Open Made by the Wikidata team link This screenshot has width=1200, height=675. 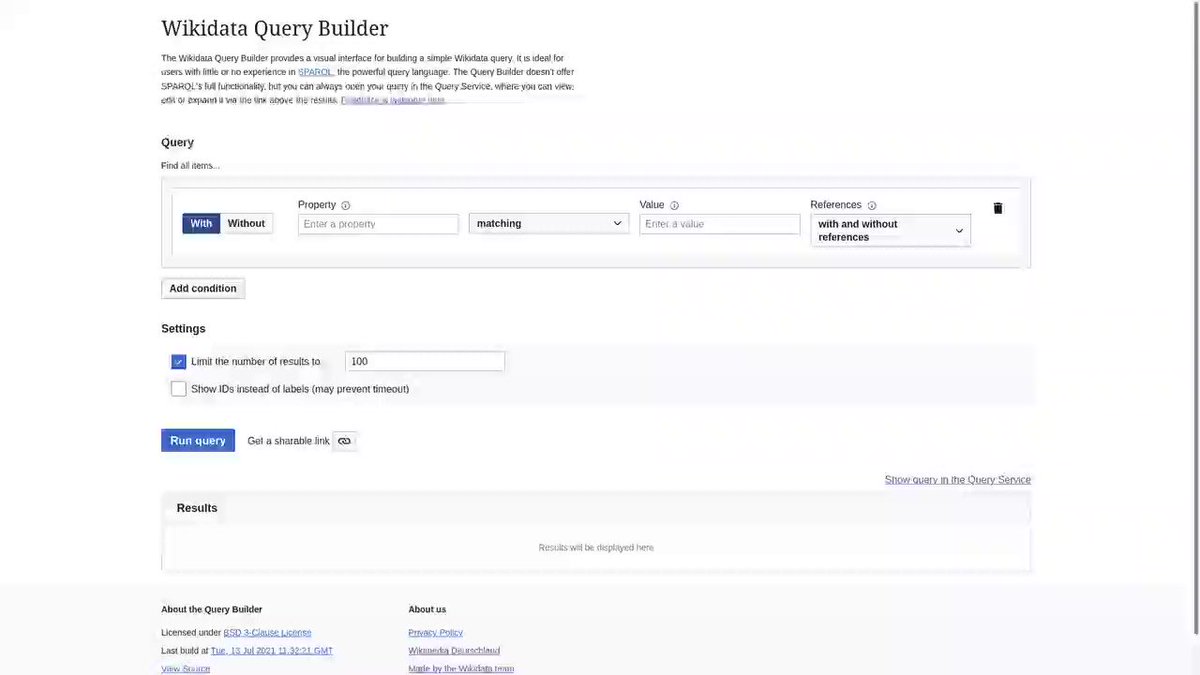(x=461, y=669)
